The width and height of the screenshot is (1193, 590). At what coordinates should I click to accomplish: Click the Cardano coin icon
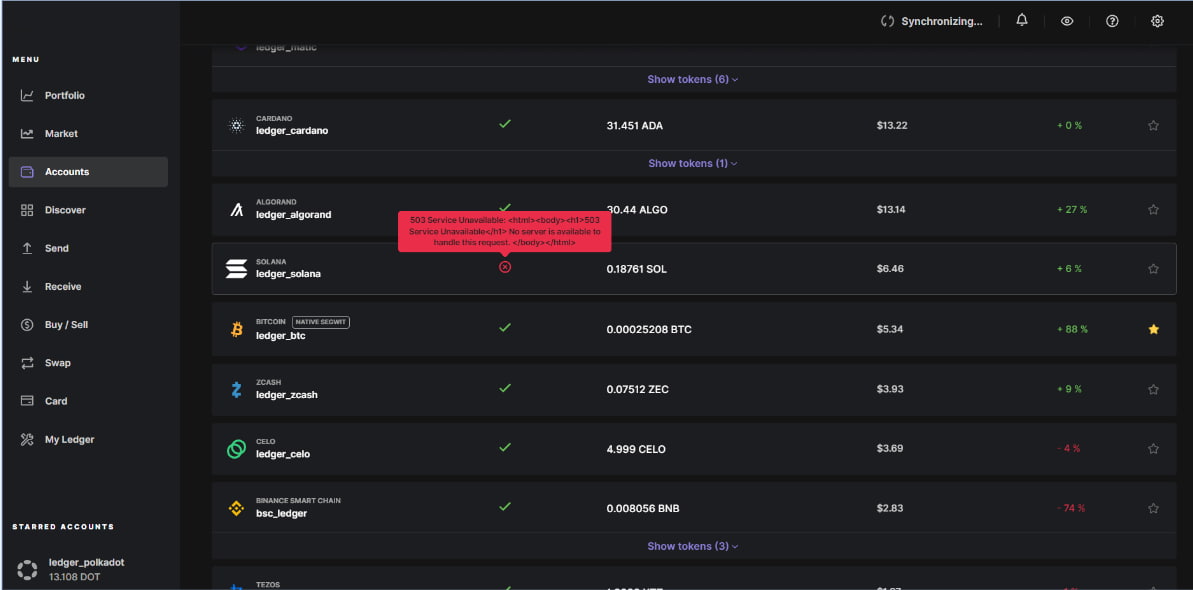[x=237, y=126]
